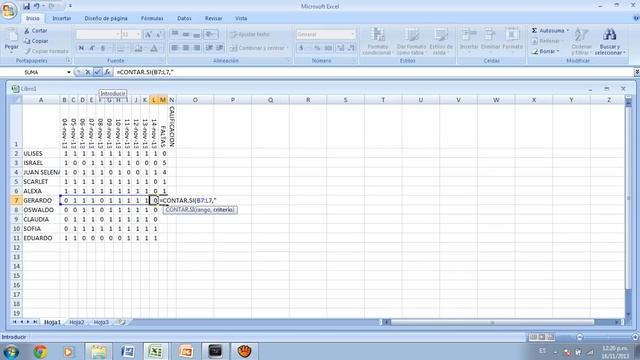Align cell content to top
This screenshot has height=360, width=640.
click(175, 34)
